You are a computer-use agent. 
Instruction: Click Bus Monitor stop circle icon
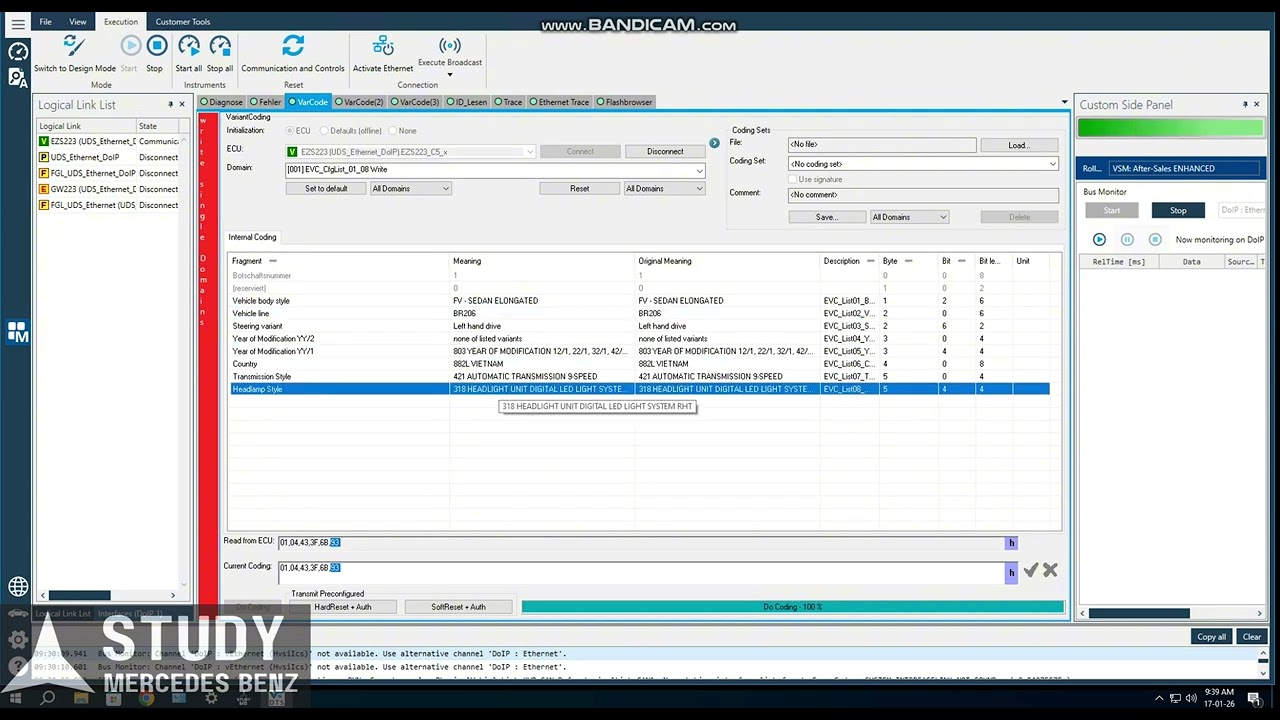[1155, 239]
